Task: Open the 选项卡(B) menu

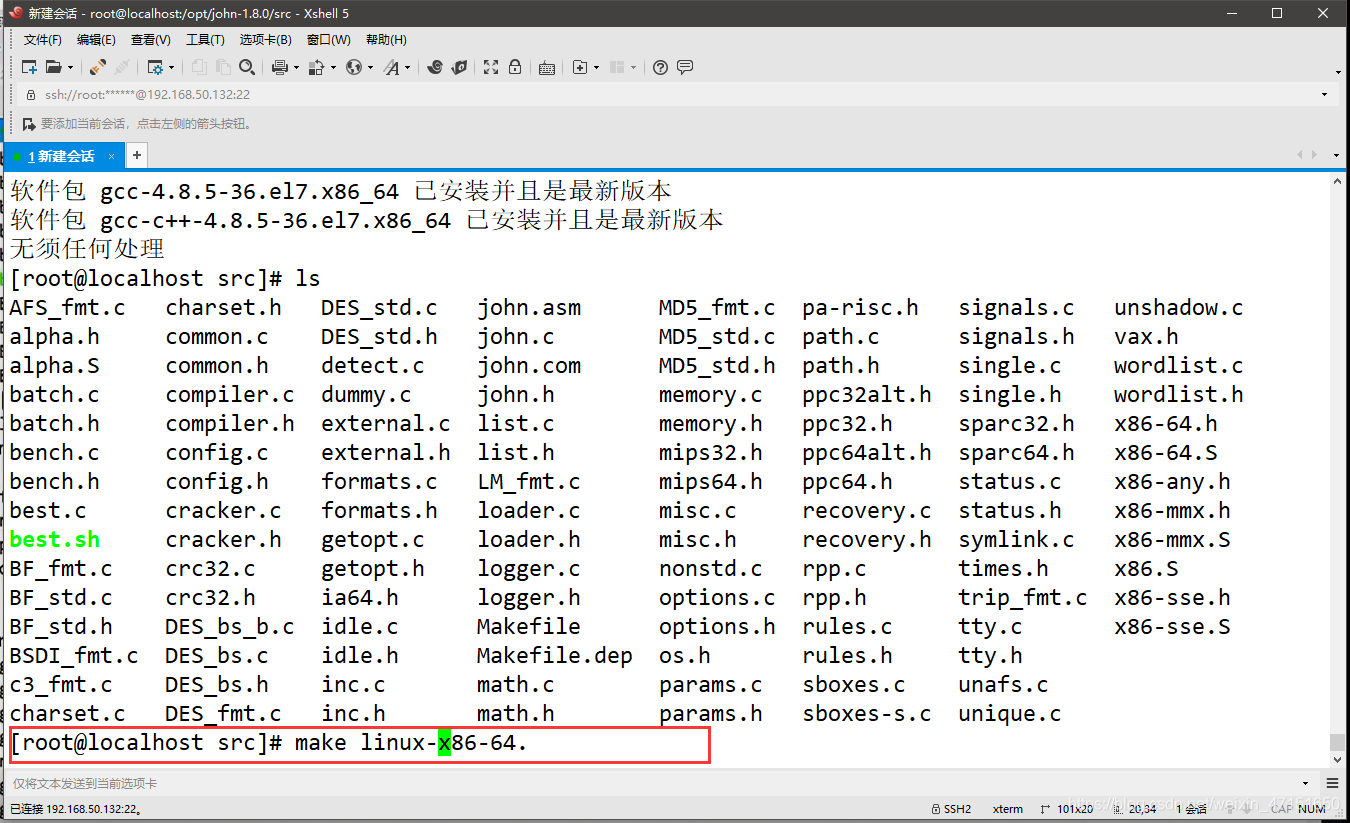Action: coord(266,40)
